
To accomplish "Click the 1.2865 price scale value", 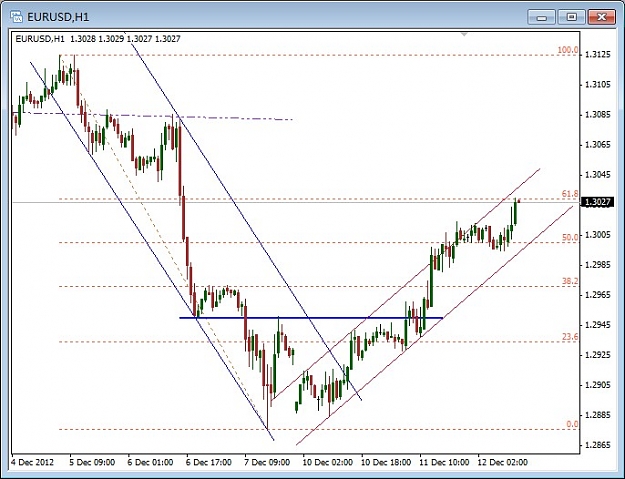I will [x=597, y=445].
